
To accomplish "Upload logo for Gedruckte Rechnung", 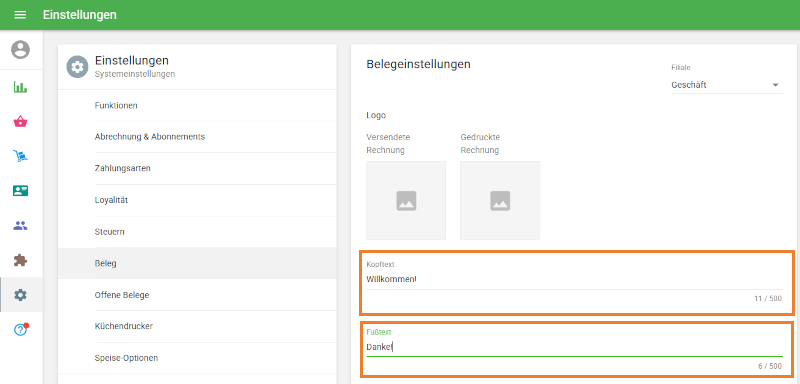I will tap(500, 200).
